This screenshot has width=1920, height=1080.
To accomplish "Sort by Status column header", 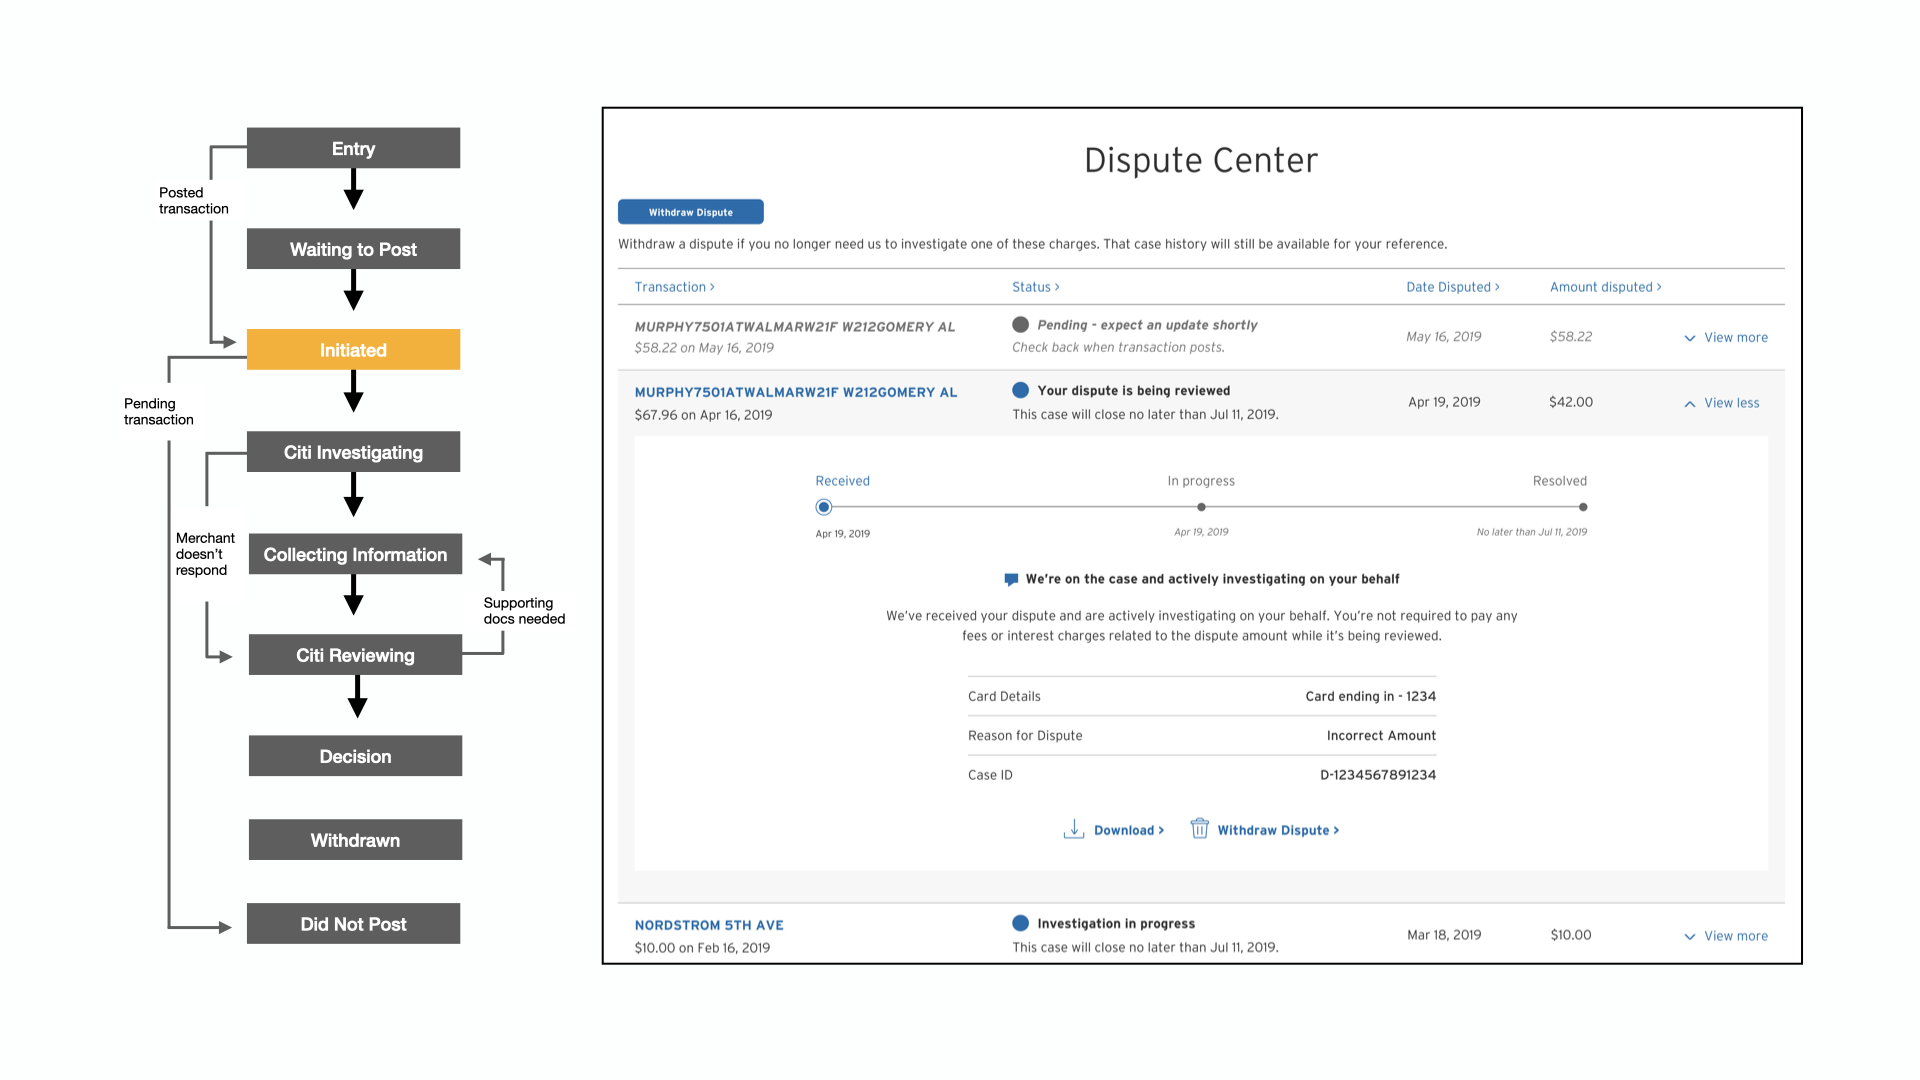I will (x=1035, y=287).
